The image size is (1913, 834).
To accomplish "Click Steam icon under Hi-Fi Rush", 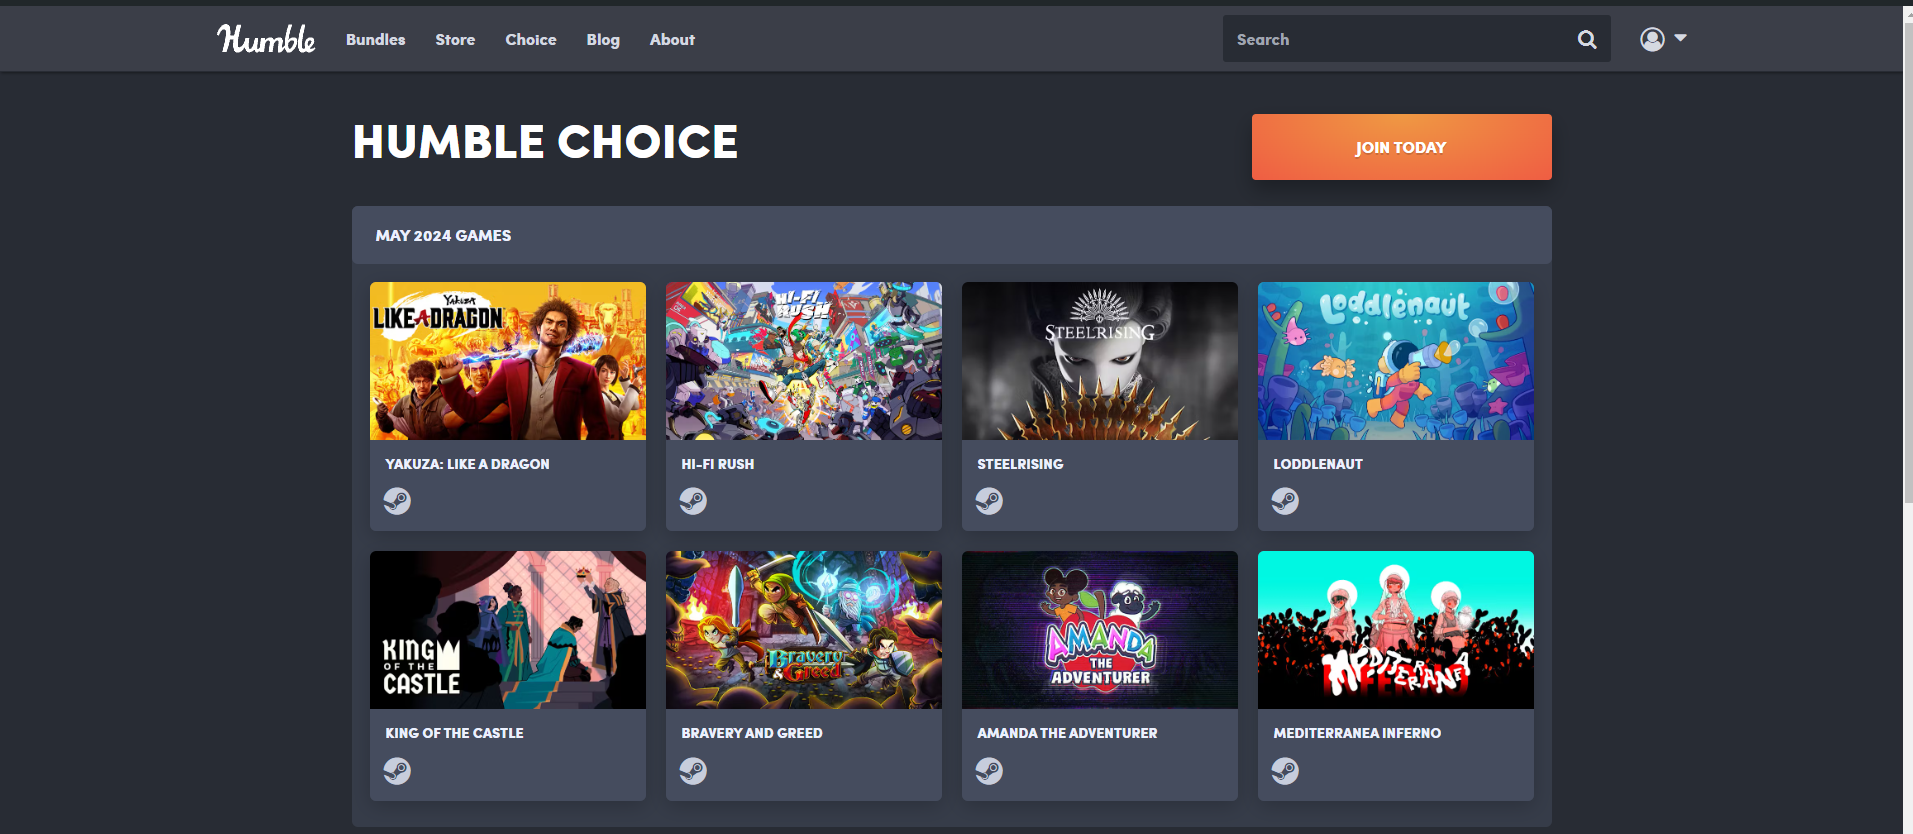I will pos(693,501).
